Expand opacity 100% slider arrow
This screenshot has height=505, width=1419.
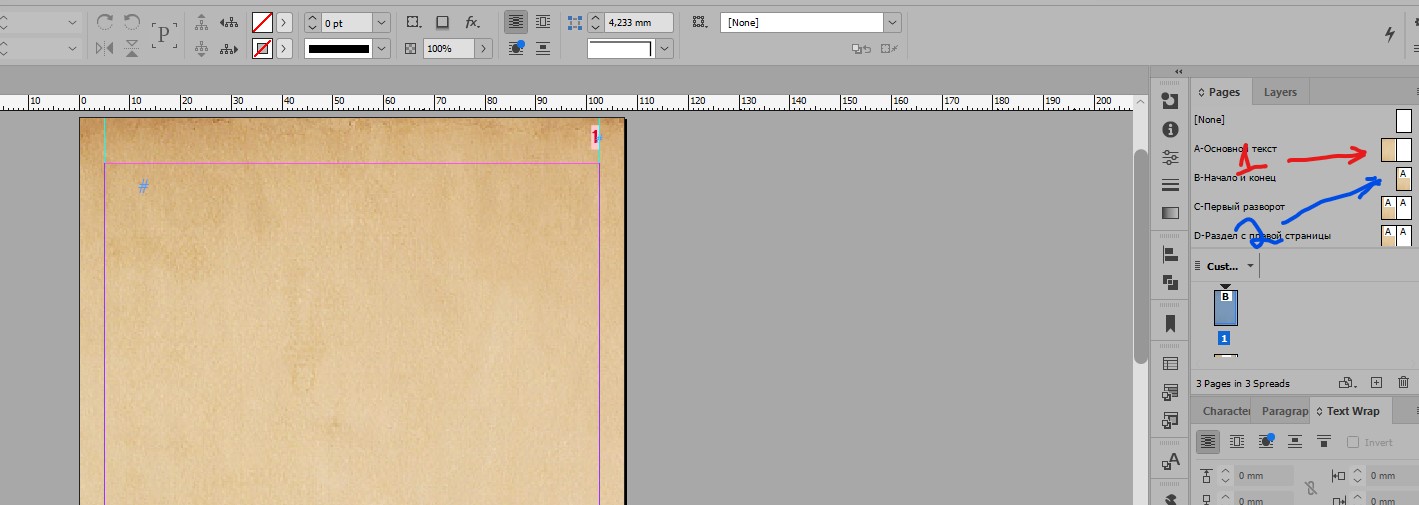click(x=484, y=48)
